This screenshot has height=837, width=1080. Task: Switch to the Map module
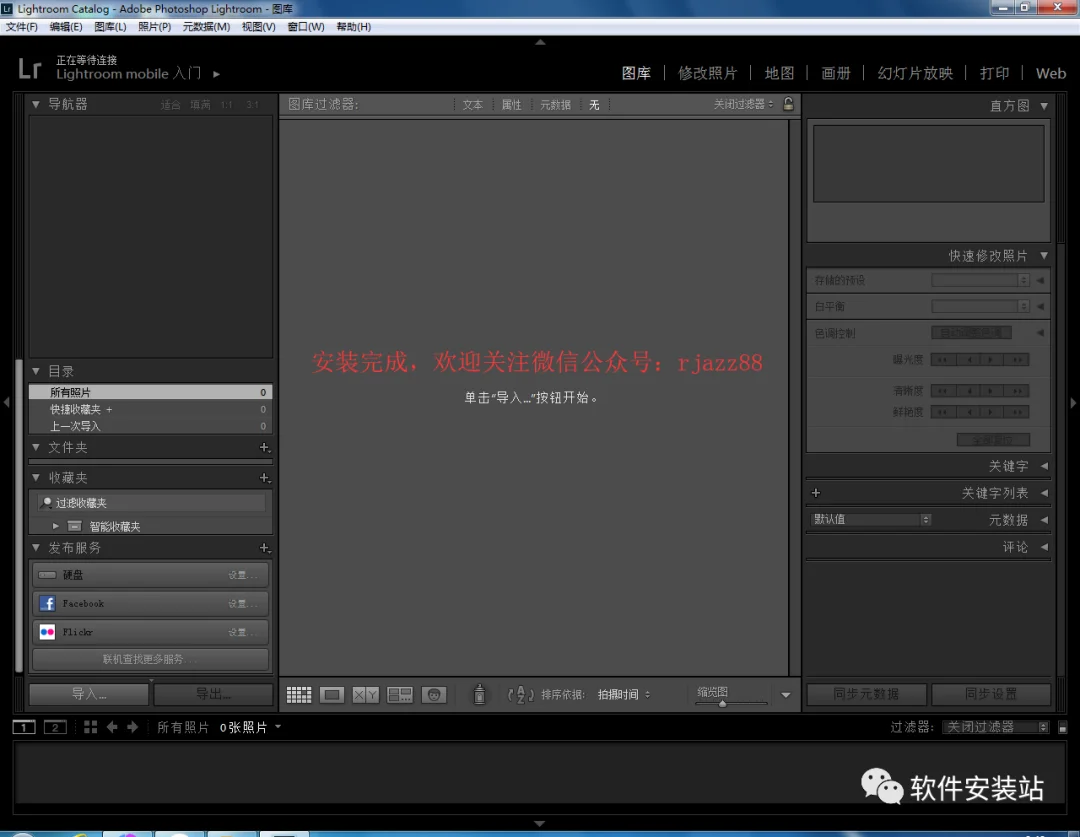tap(779, 73)
